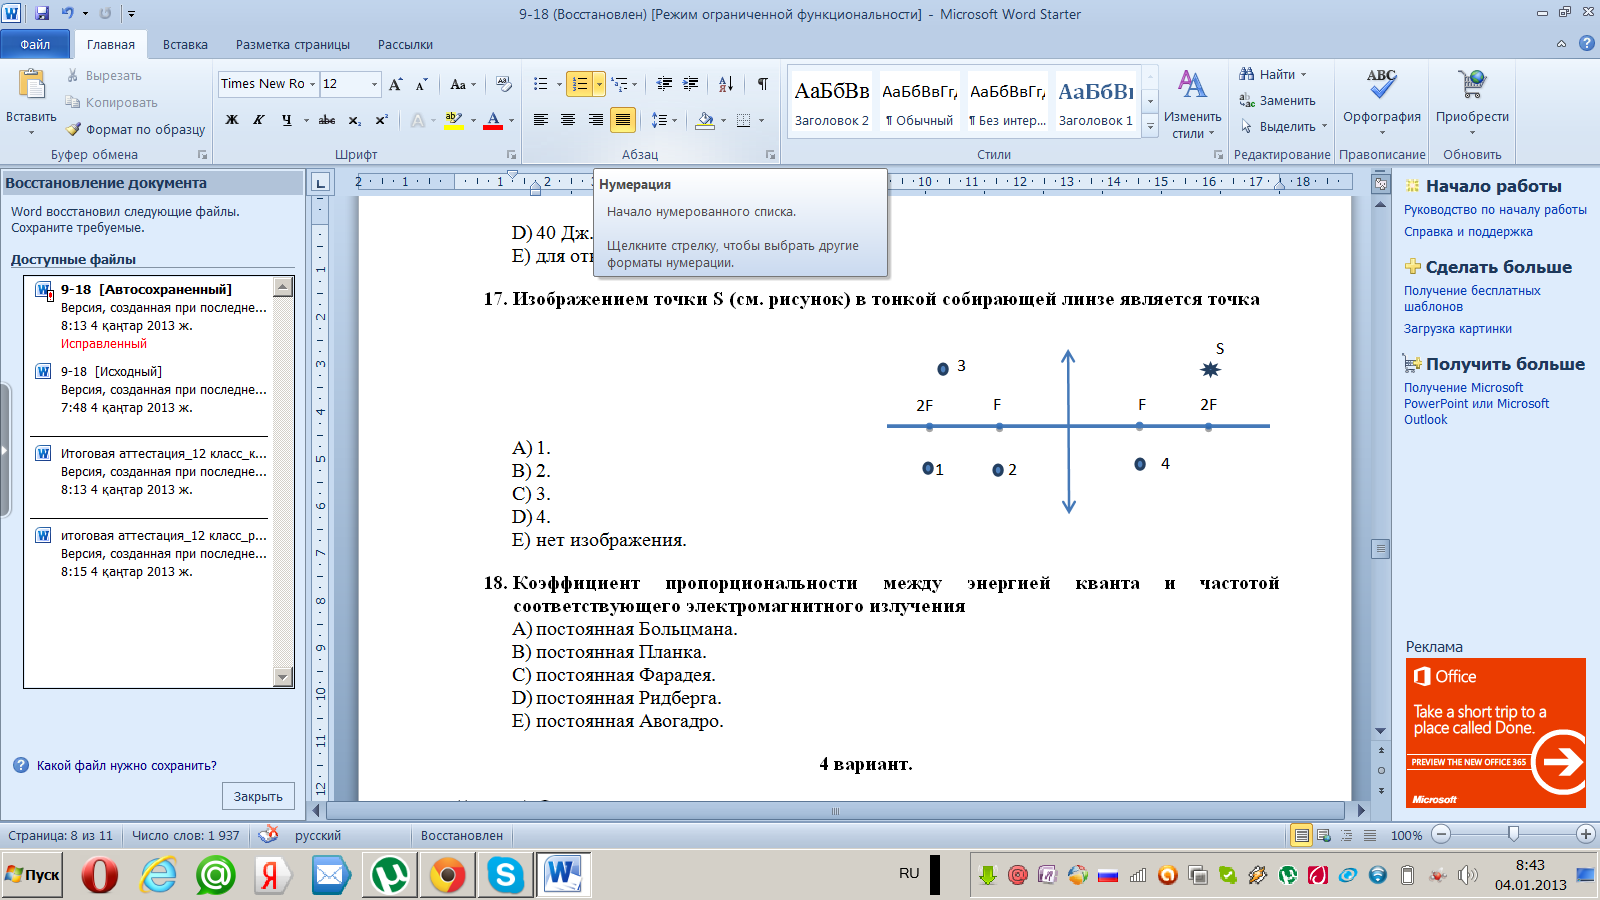The width and height of the screenshot is (1600, 900).
Task: Open Skype from the taskbar
Action: pyautogui.click(x=505, y=875)
